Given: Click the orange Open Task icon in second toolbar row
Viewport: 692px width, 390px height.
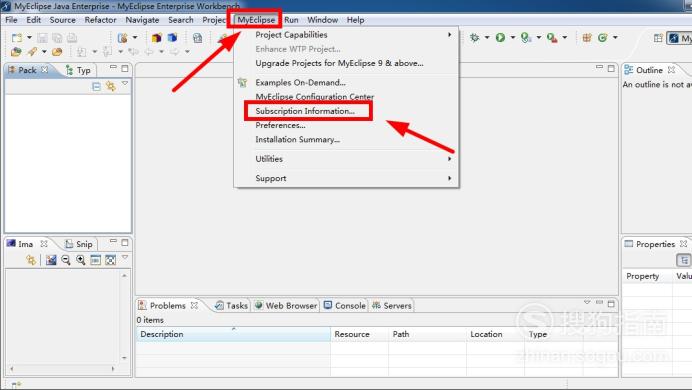Looking at the screenshot, I should [57, 52].
